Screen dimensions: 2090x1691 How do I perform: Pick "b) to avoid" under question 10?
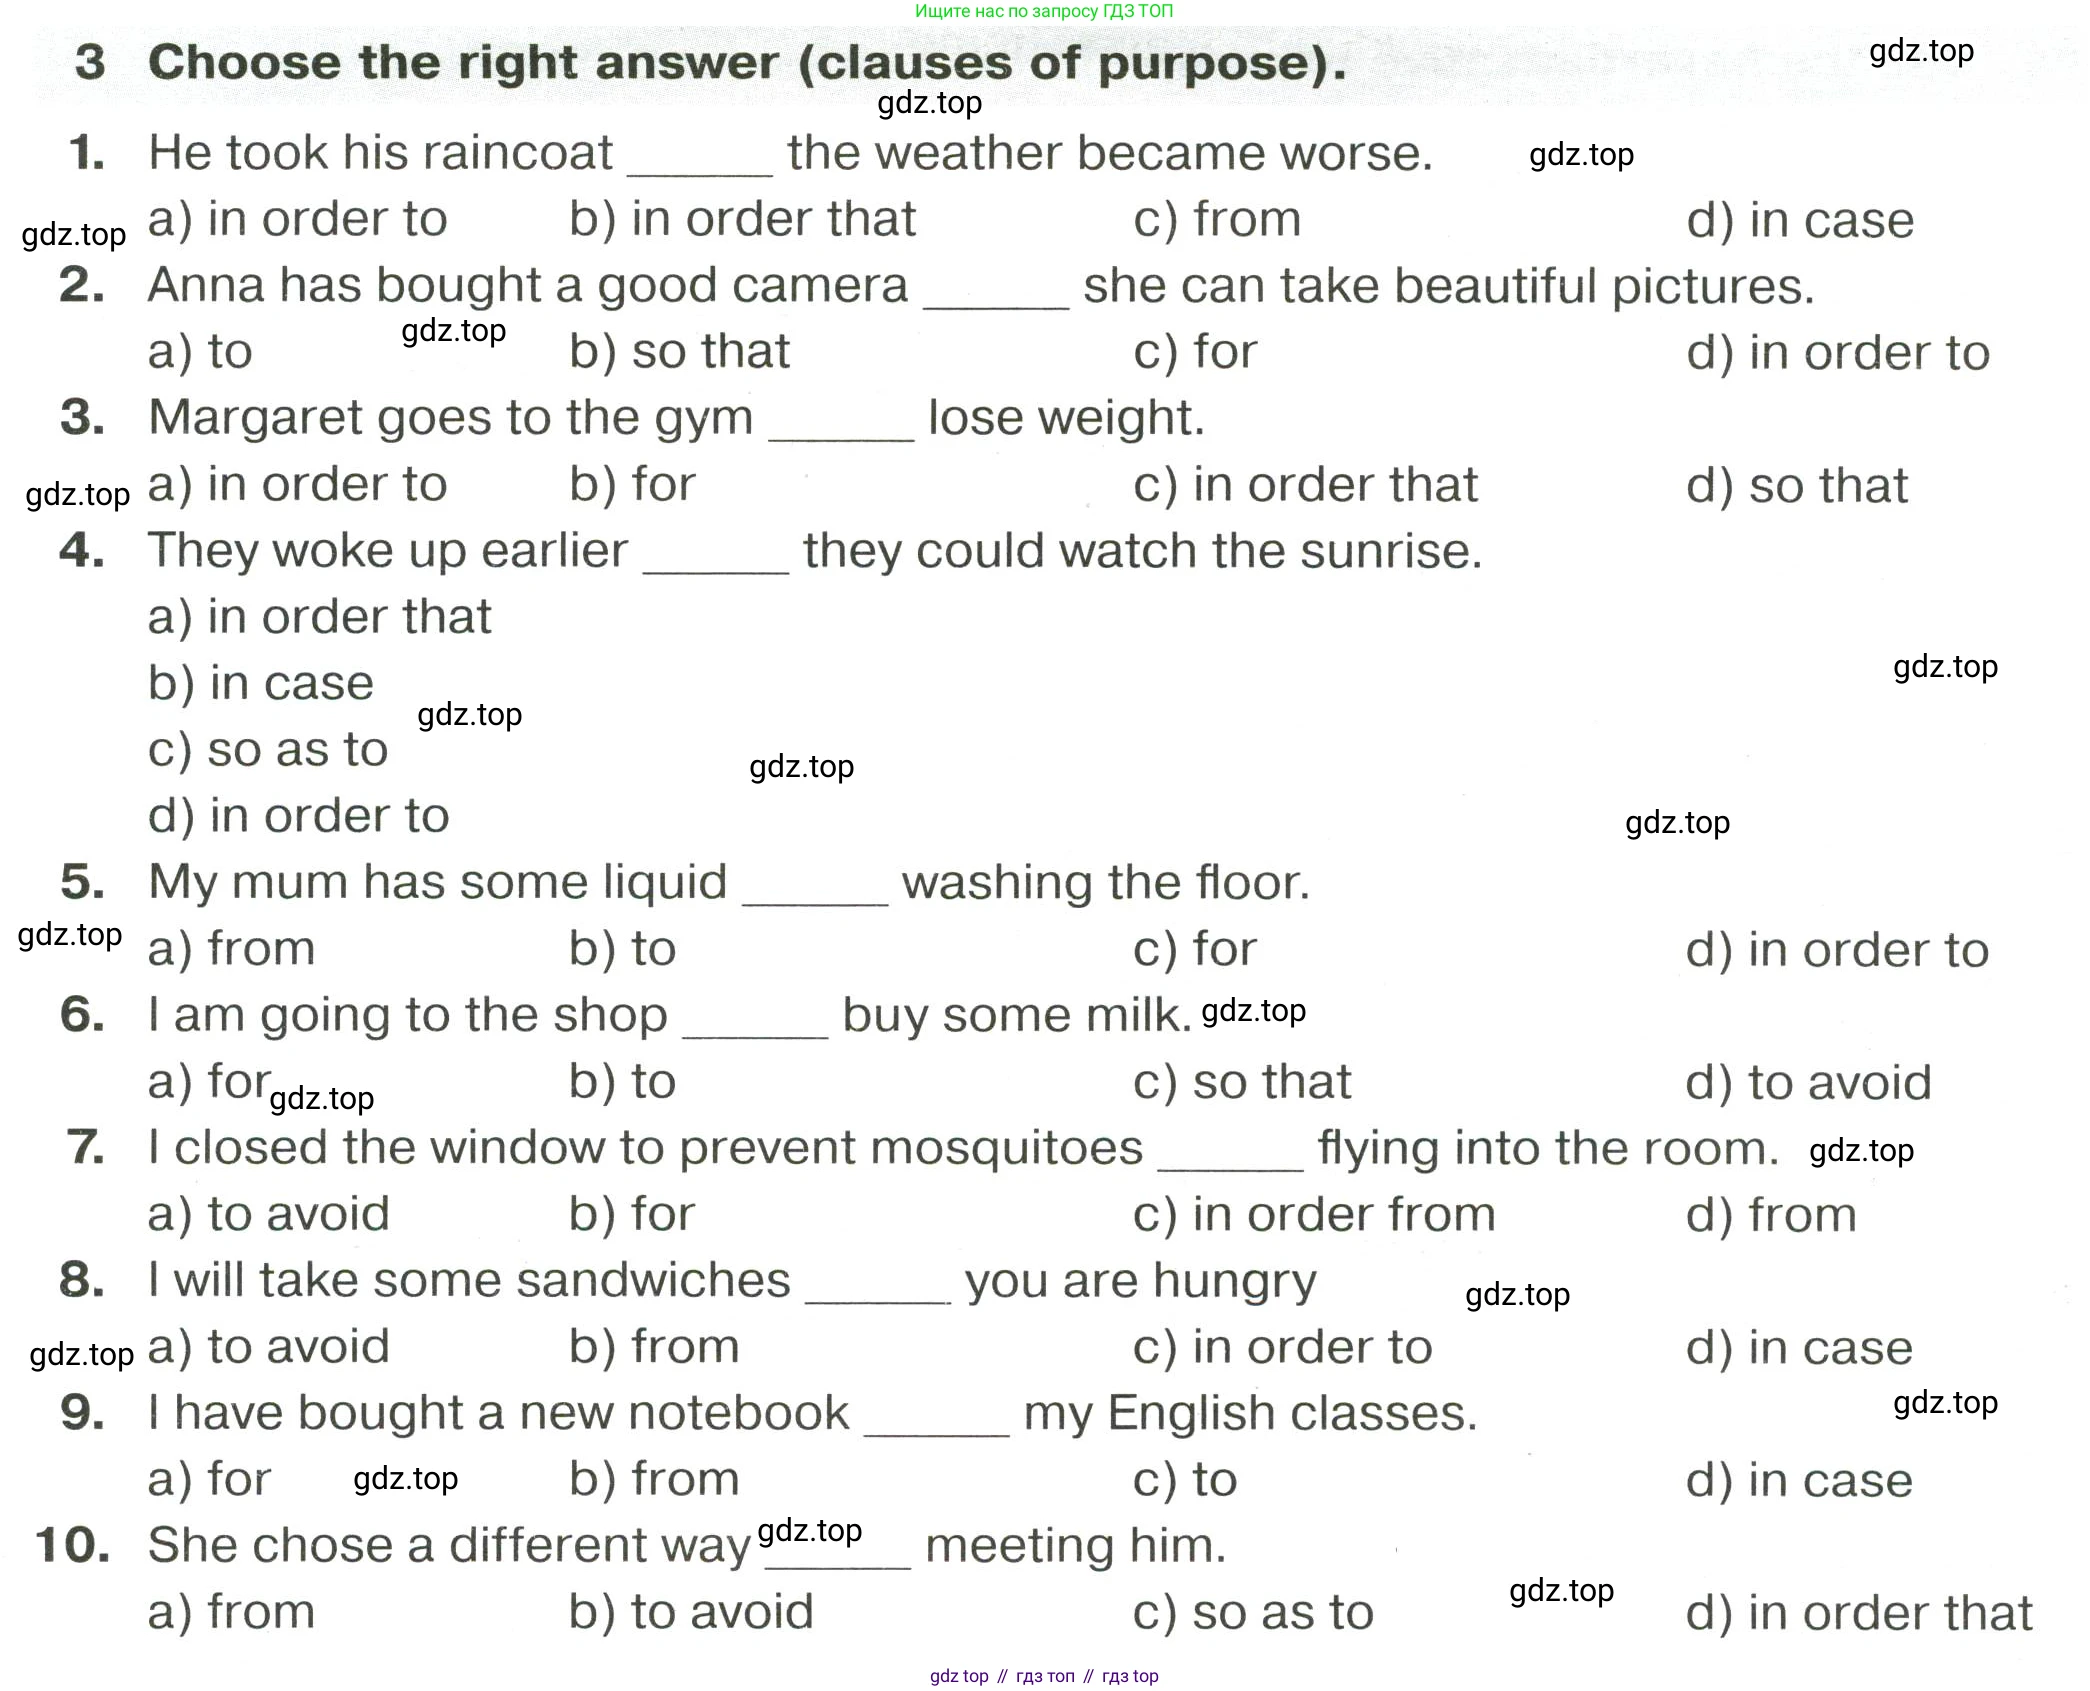coord(691,1612)
